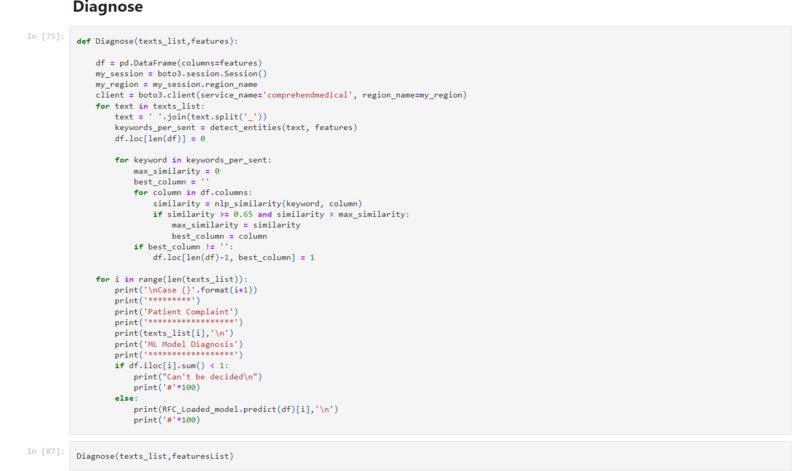The width and height of the screenshot is (806, 471).
Task: Click the print(texts_list[i],'\n') line
Action: point(174,333)
